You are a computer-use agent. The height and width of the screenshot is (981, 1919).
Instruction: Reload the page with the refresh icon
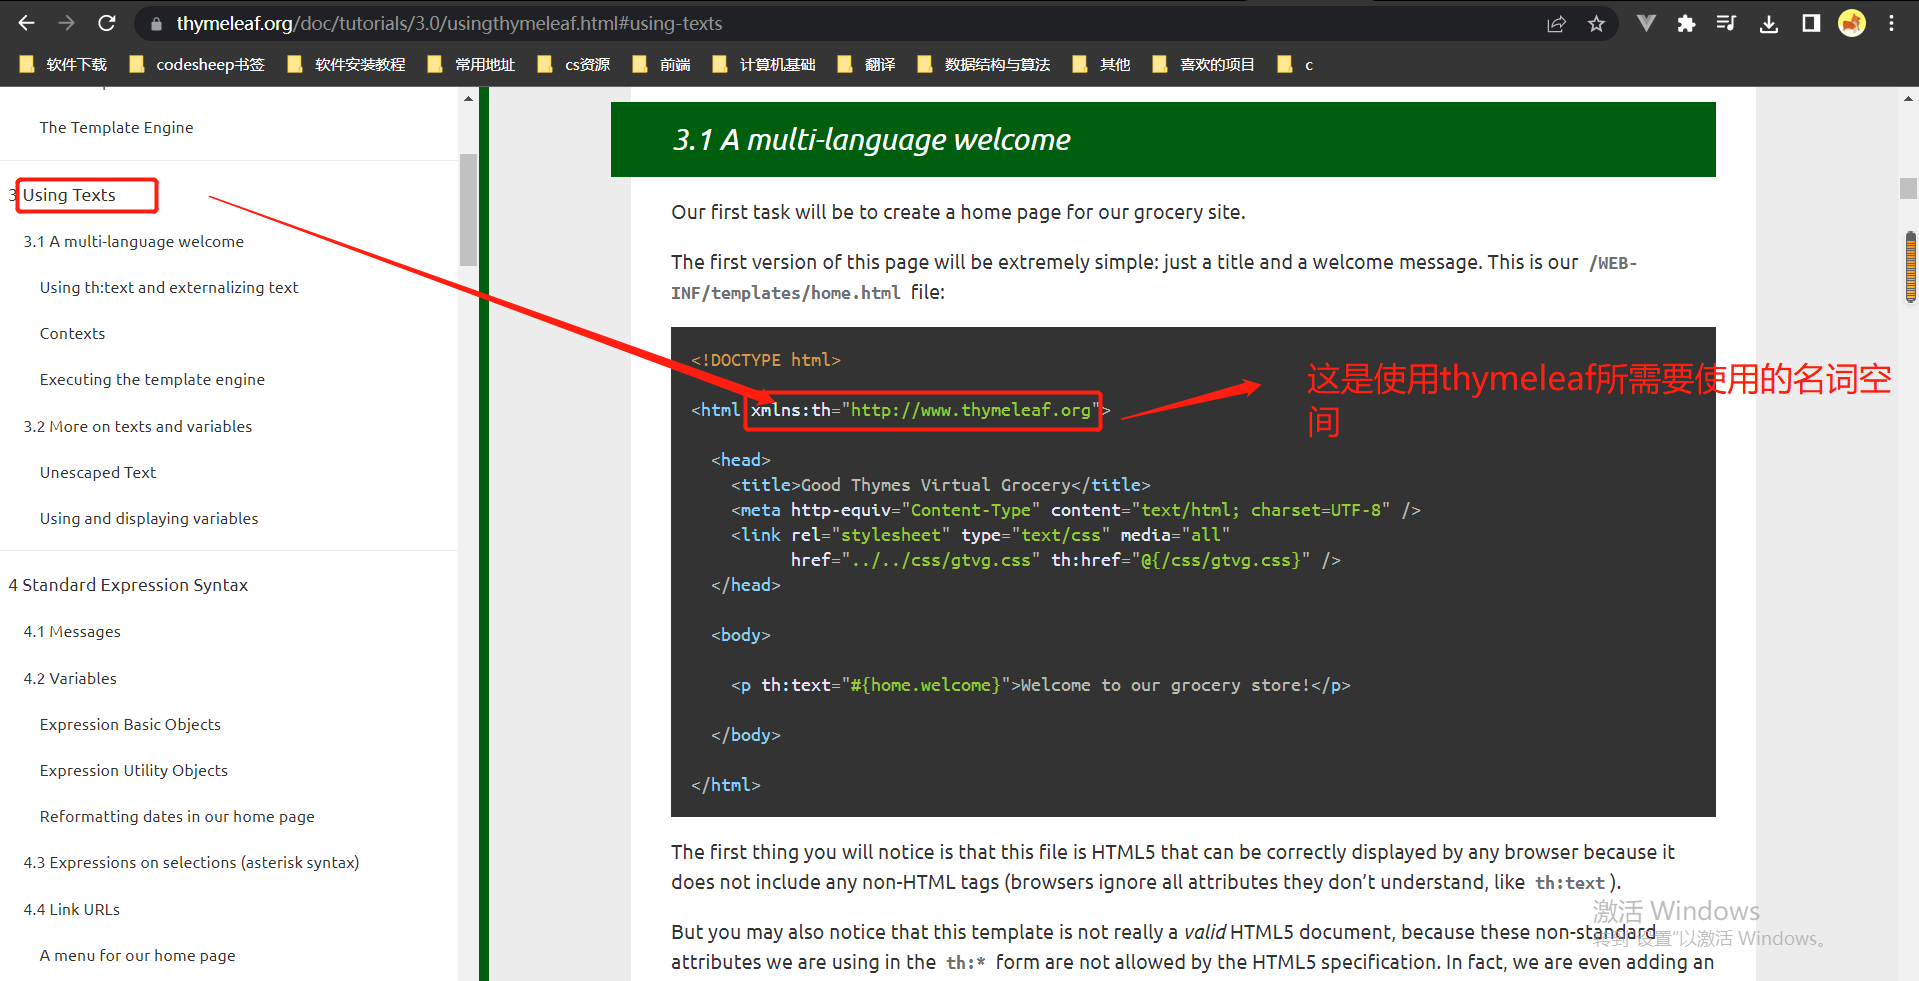pyautogui.click(x=107, y=23)
